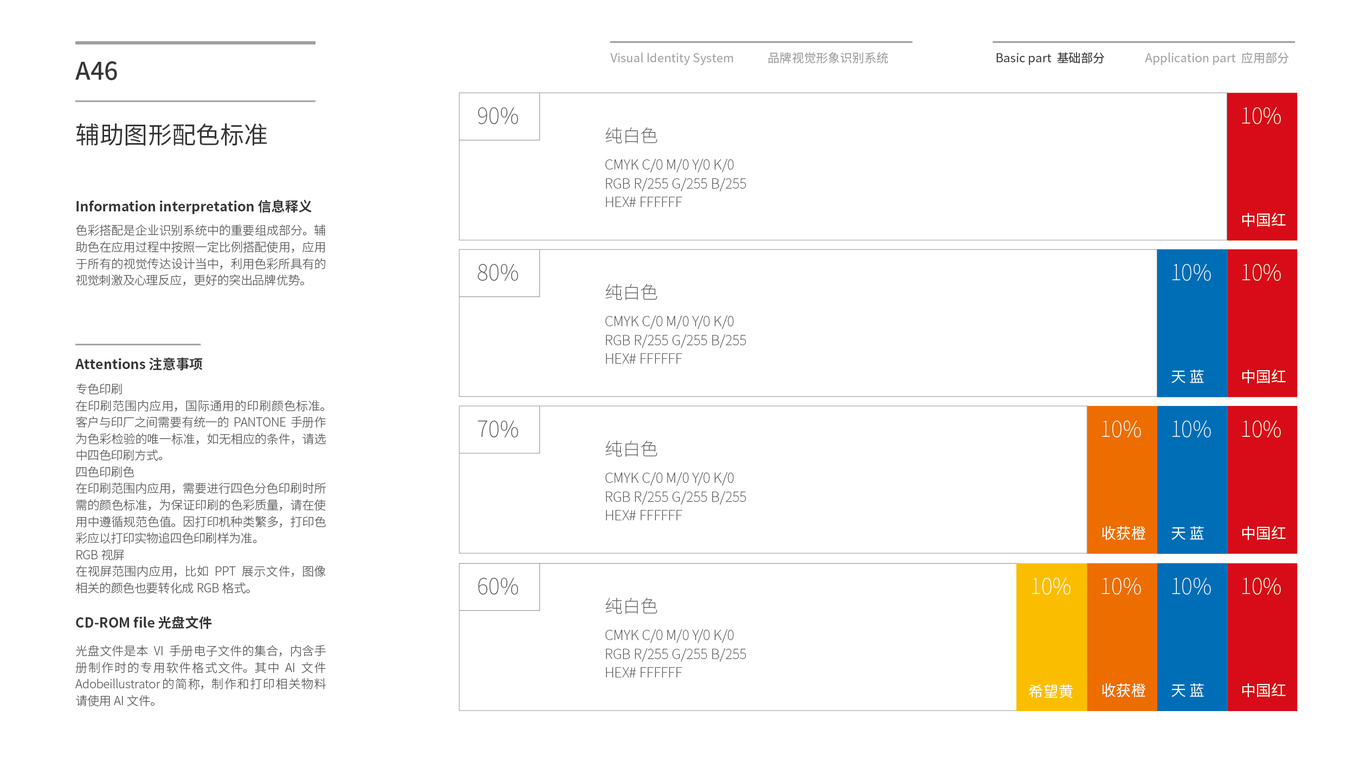The height and width of the screenshot is (768, 1366).
Task: Click 纯白色 label in the 70% row
Action: pos(631,450)
